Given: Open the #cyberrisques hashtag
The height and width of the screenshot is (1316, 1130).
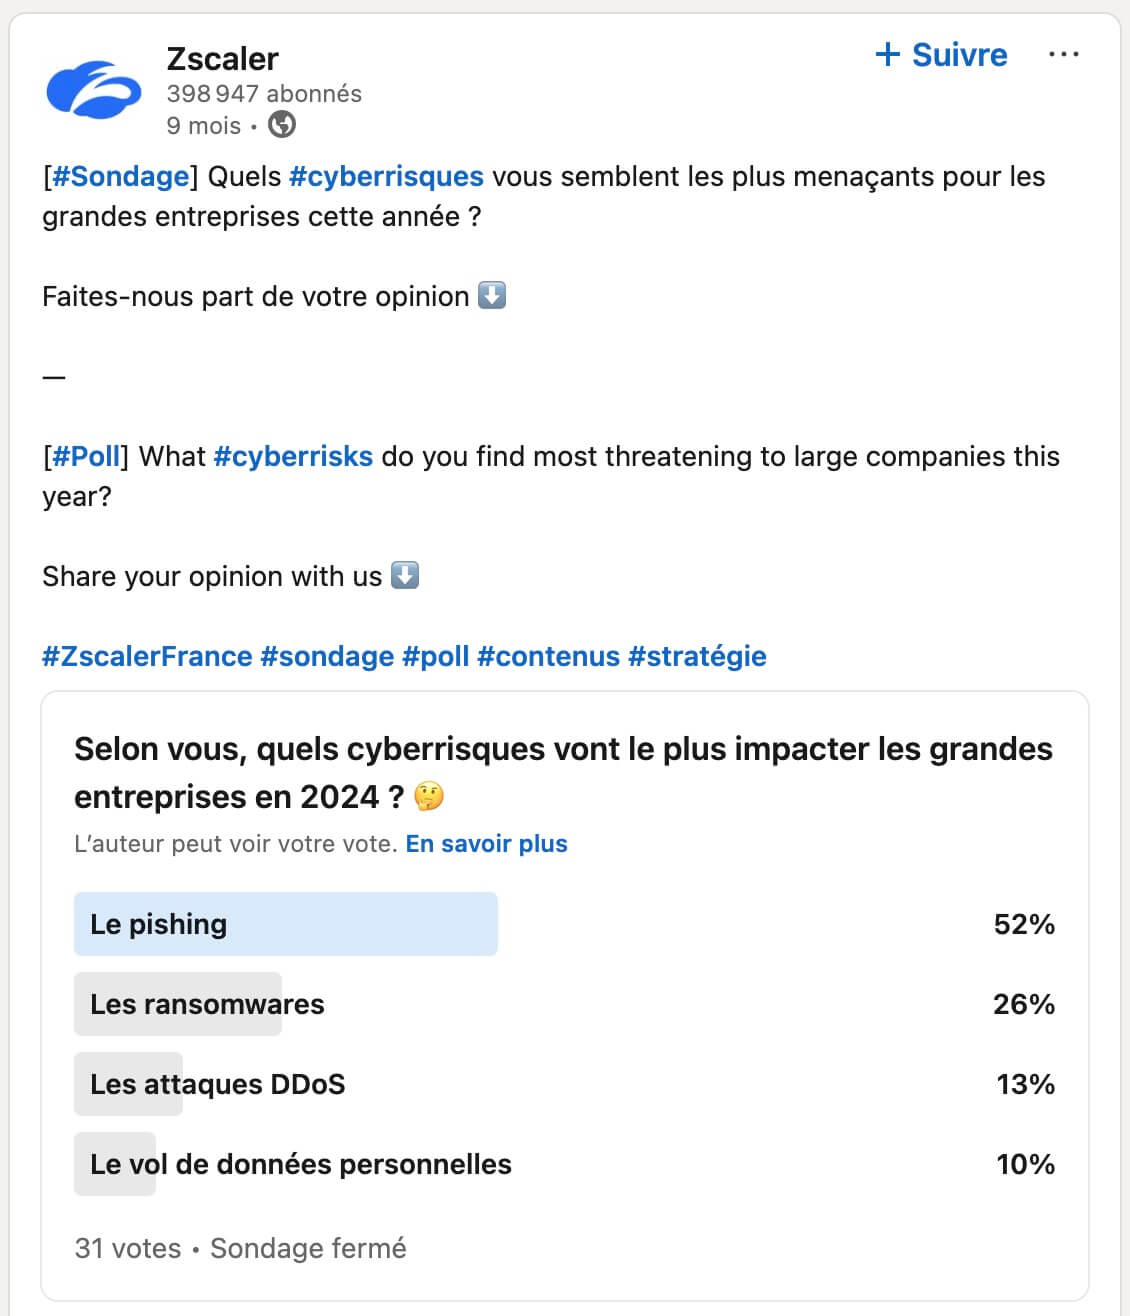Looking at the screenshot, I should pyautogui.click(x=386, y=177).
